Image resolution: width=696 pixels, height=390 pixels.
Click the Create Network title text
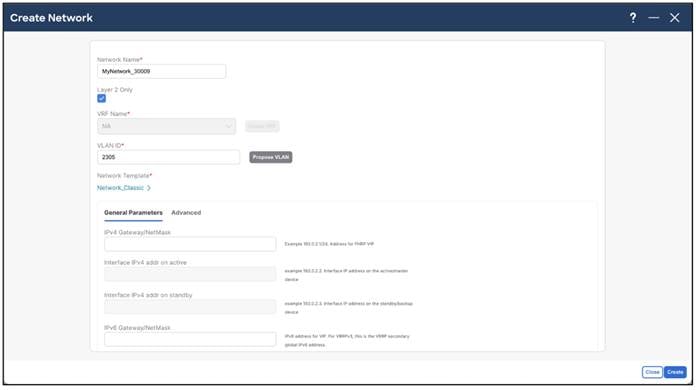click(x=51, y=18)
